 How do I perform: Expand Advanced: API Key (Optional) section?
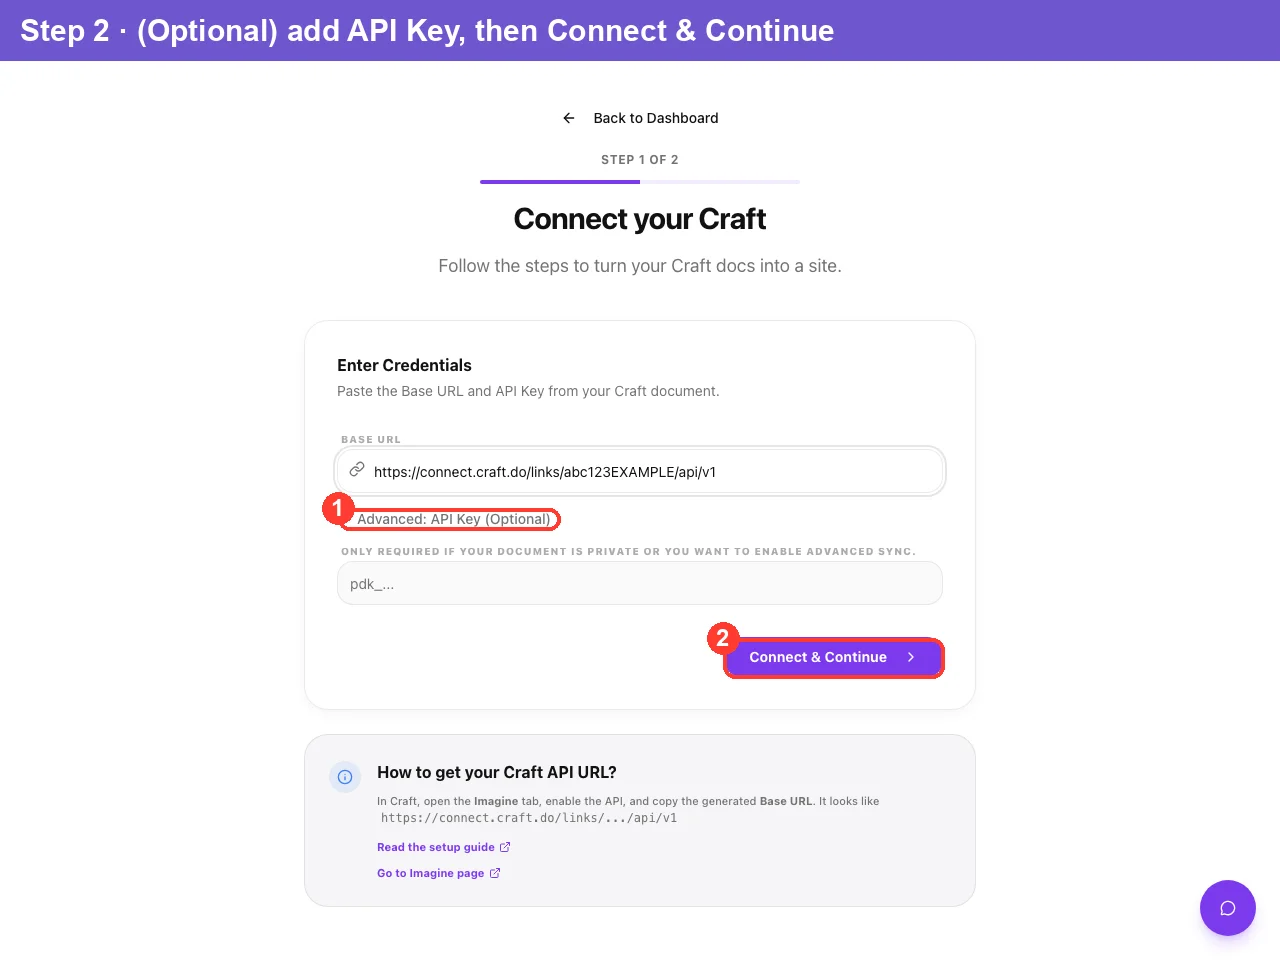453,519
